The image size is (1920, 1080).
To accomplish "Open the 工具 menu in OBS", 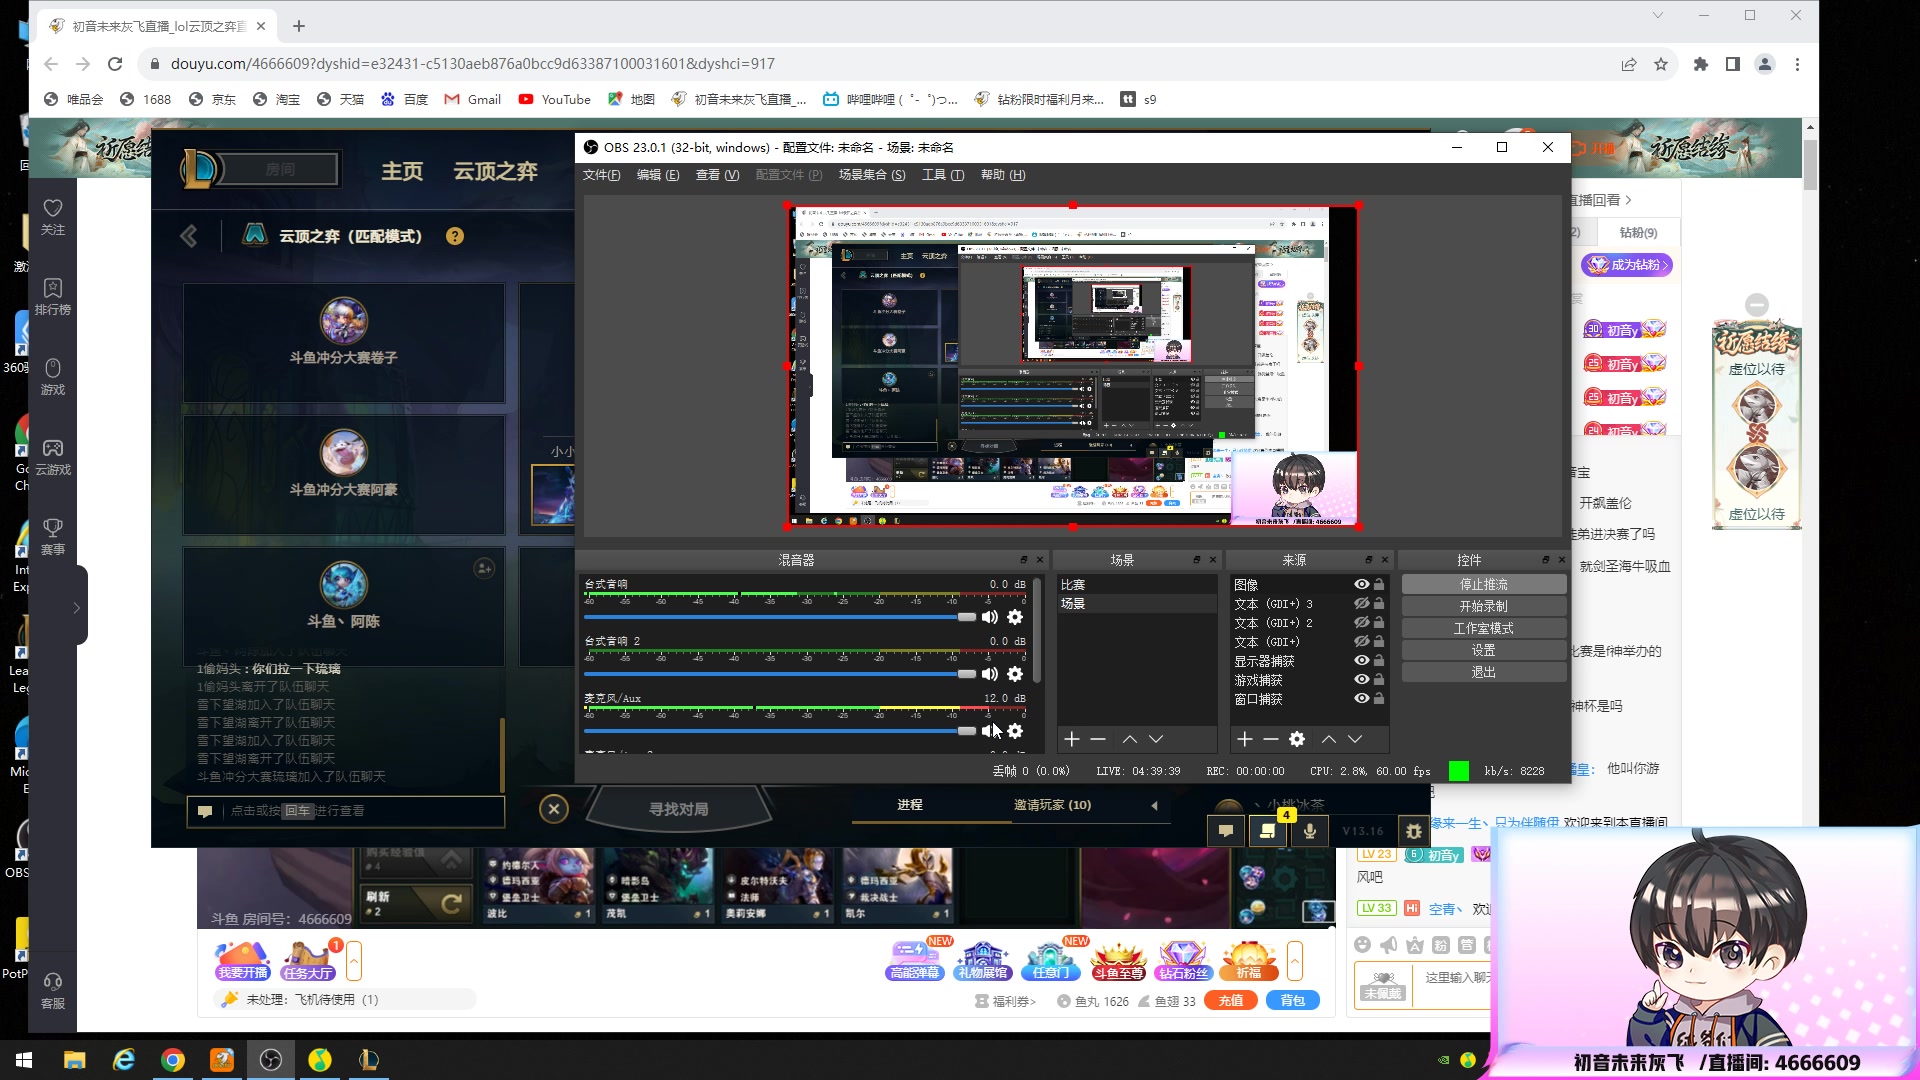I will [942, 175].
